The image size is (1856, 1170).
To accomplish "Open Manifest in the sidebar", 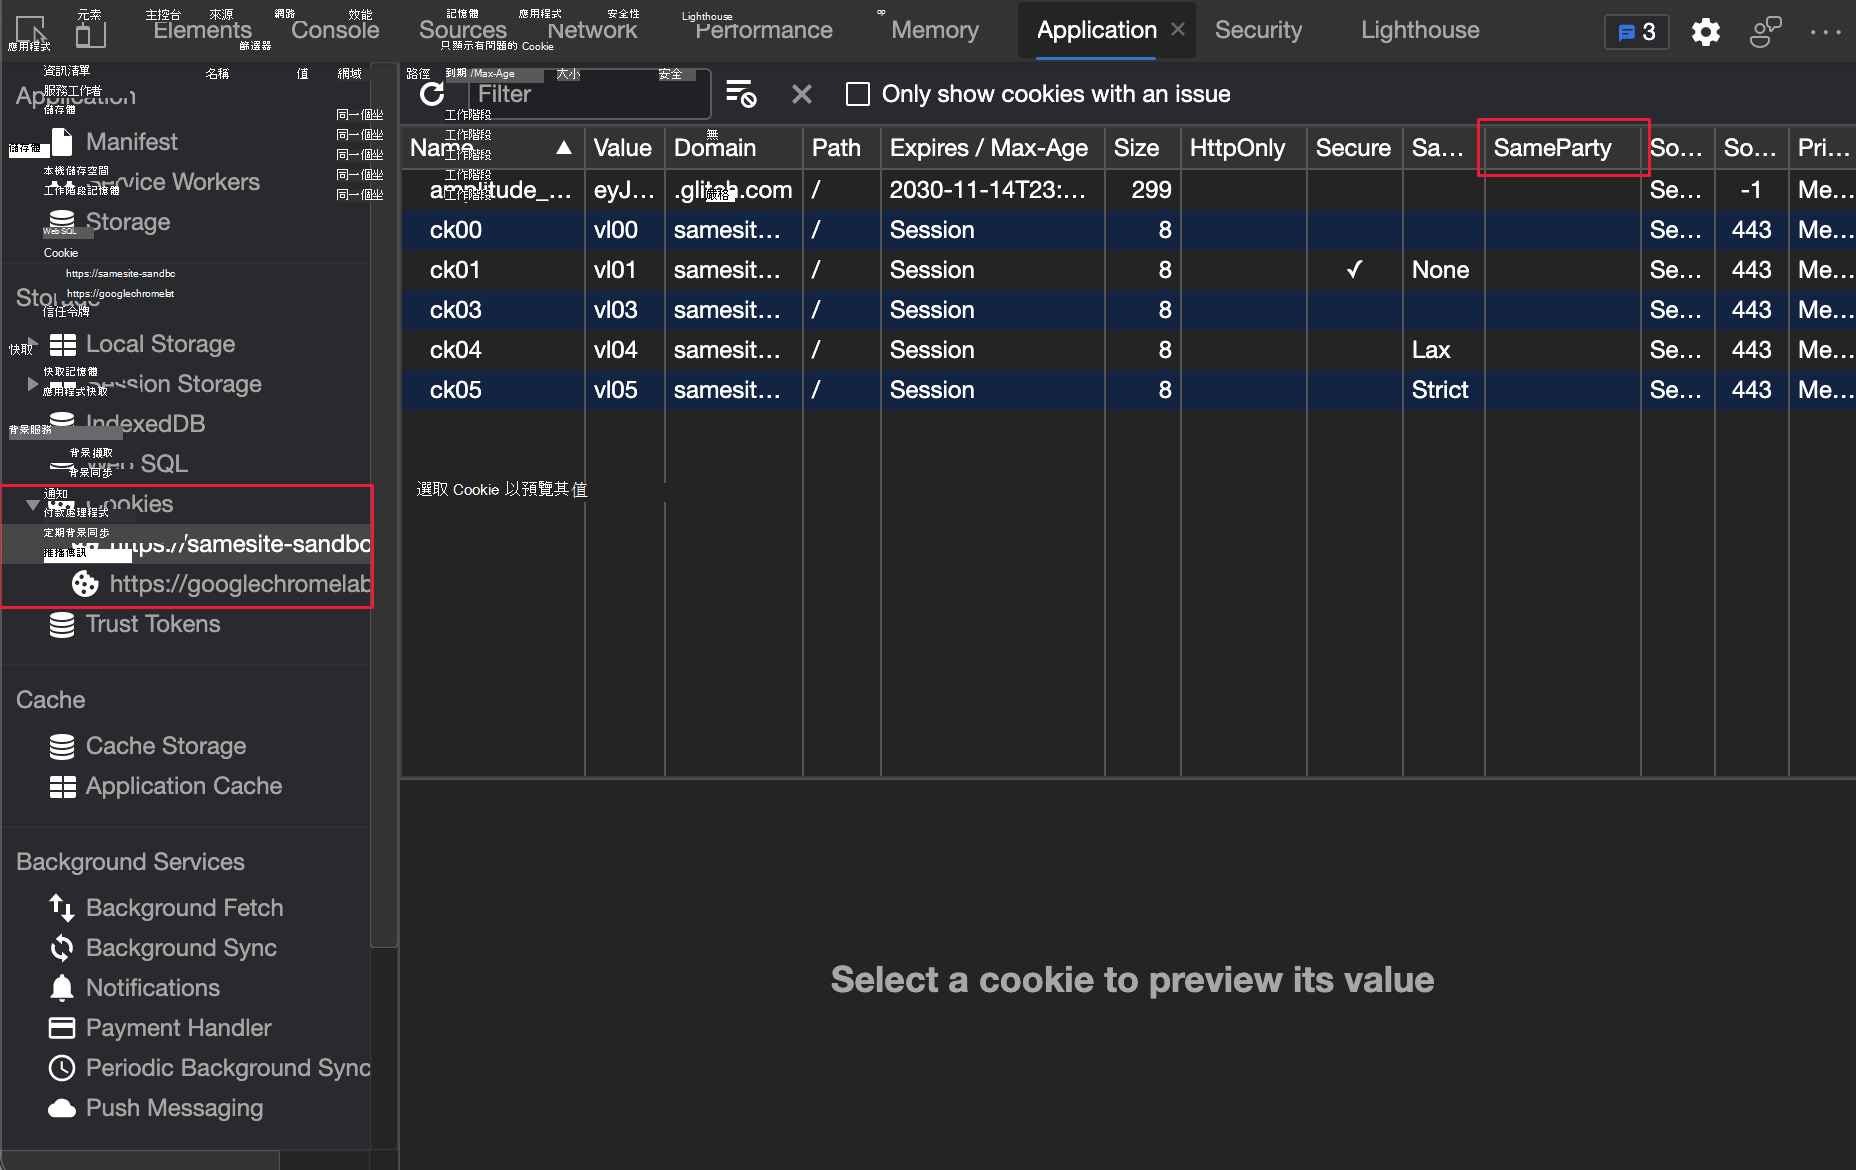I will pyautogui.click(x=132, y=142).
